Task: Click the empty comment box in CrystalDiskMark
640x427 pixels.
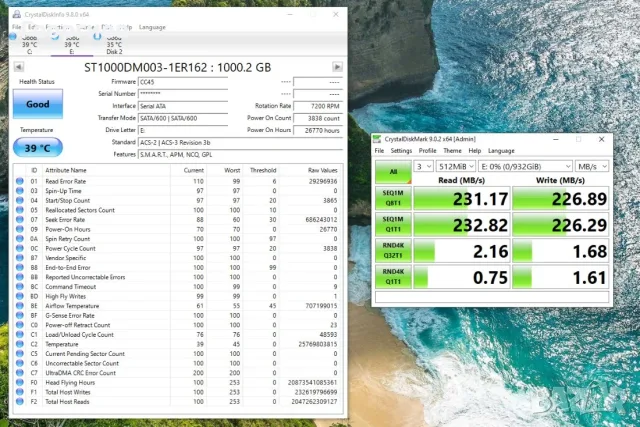Action: tap(492, 297)
